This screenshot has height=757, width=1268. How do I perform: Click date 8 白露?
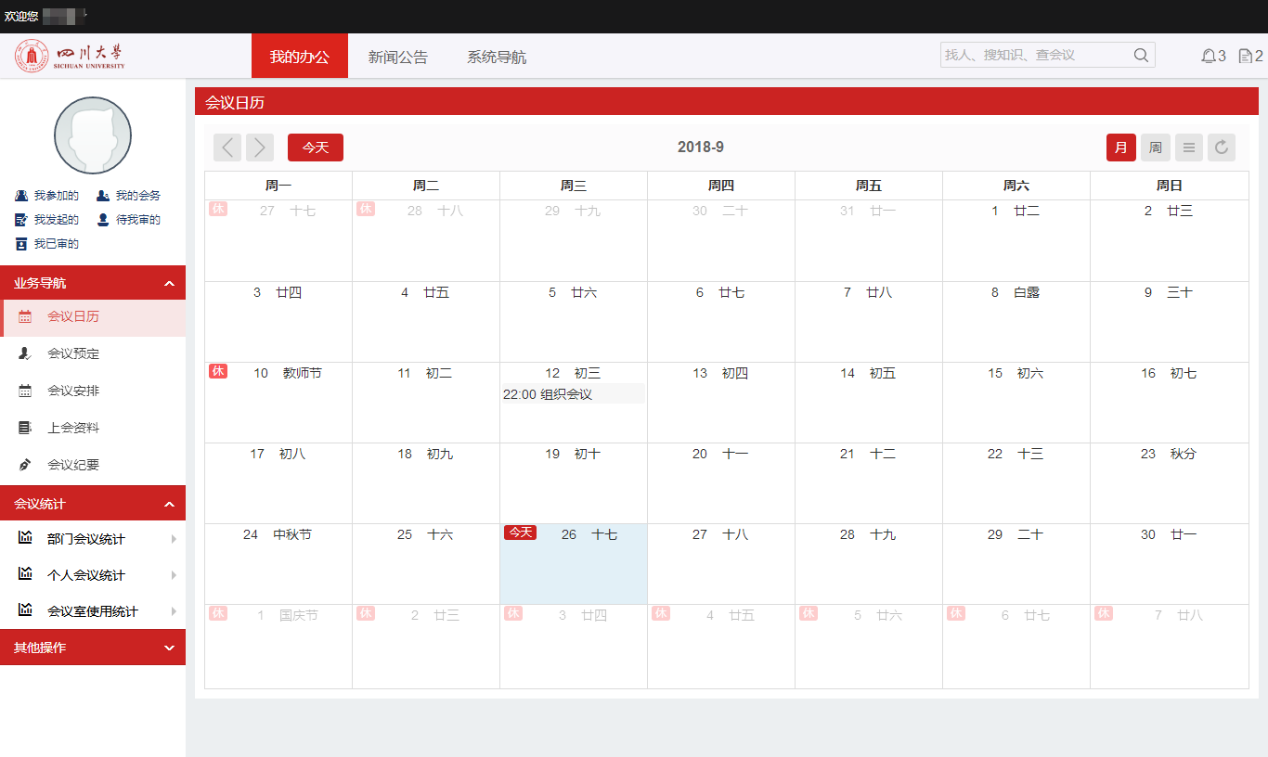[x=1016, y=293]
